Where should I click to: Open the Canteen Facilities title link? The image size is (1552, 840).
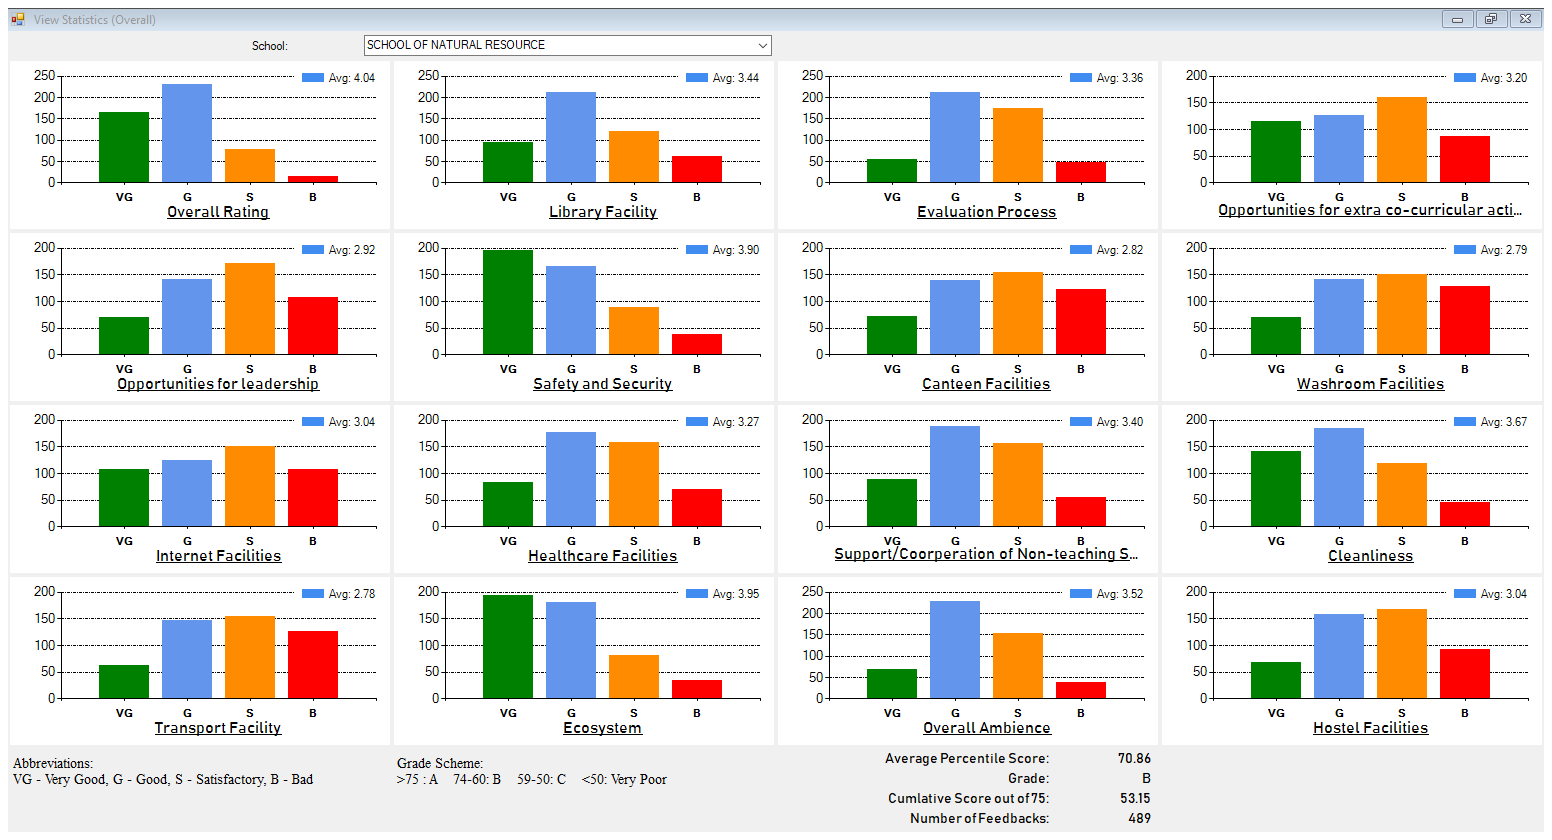pos(986,384)
